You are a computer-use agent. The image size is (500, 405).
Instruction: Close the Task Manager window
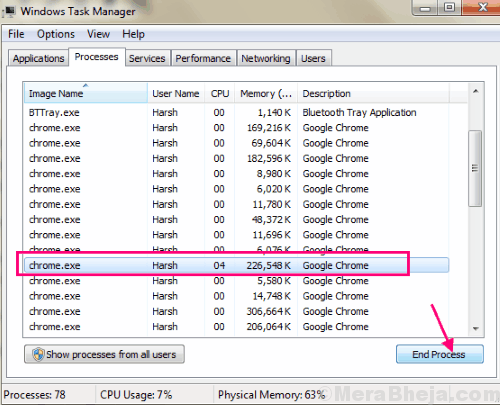tap(482, 8)
